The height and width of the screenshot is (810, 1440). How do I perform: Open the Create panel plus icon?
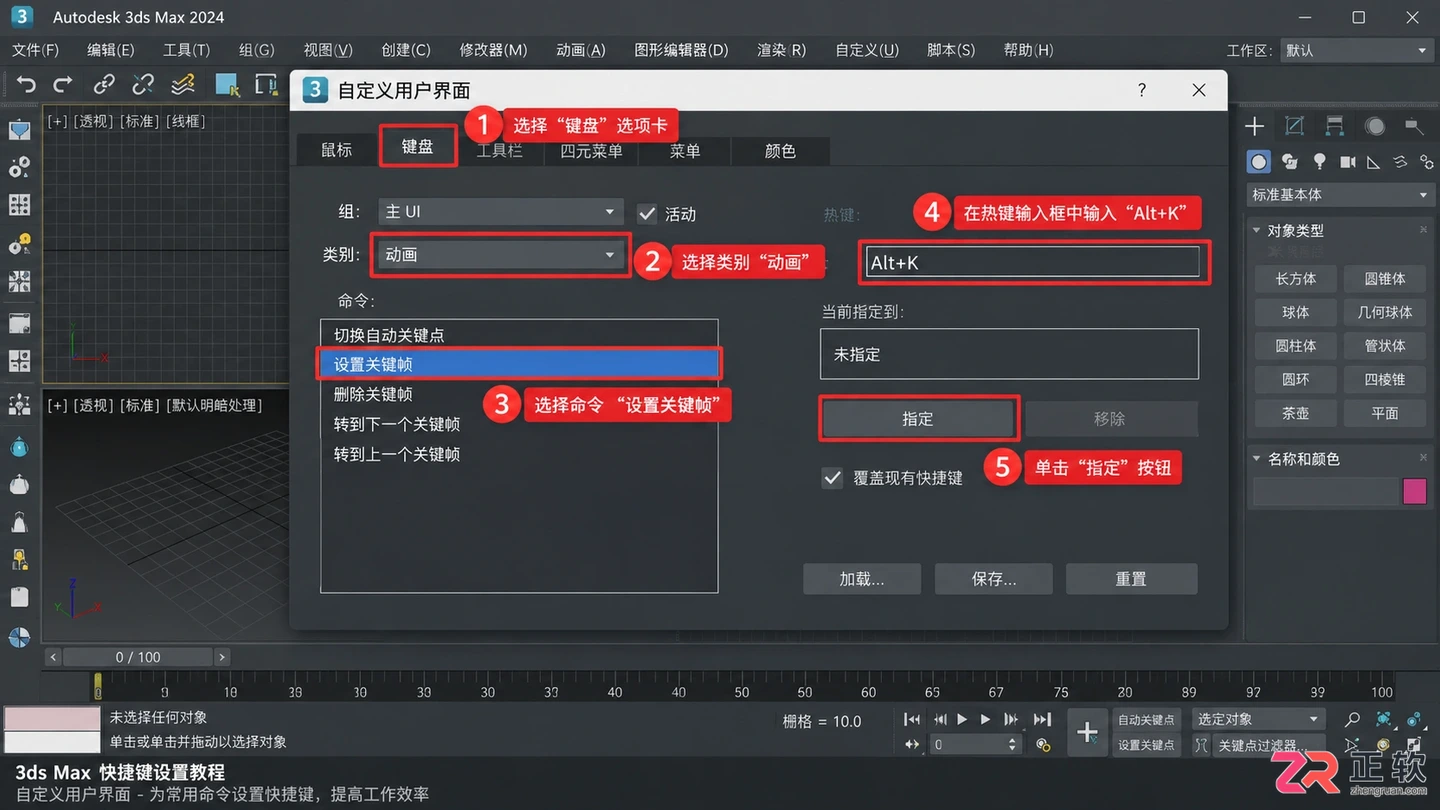coord(1254,126)
